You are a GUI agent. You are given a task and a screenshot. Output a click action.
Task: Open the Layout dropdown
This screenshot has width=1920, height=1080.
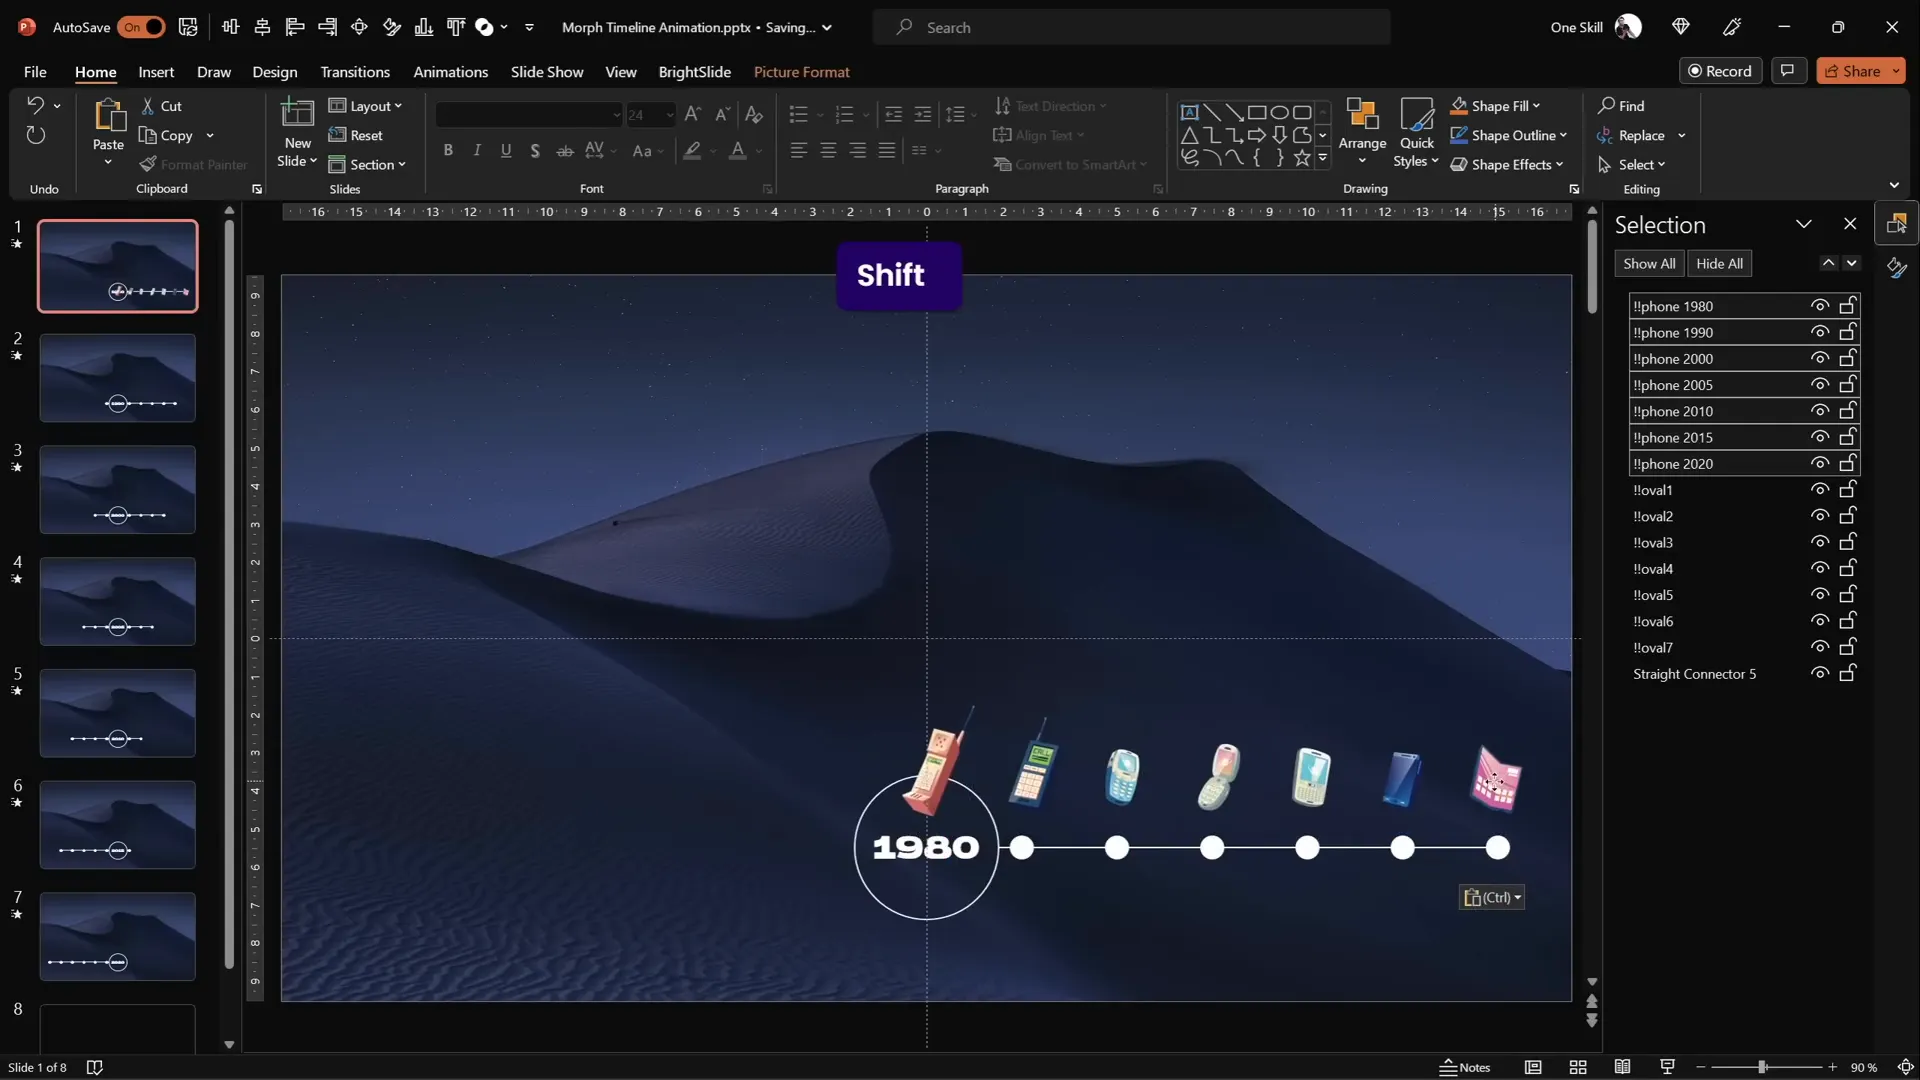click(x=365, y=106)
